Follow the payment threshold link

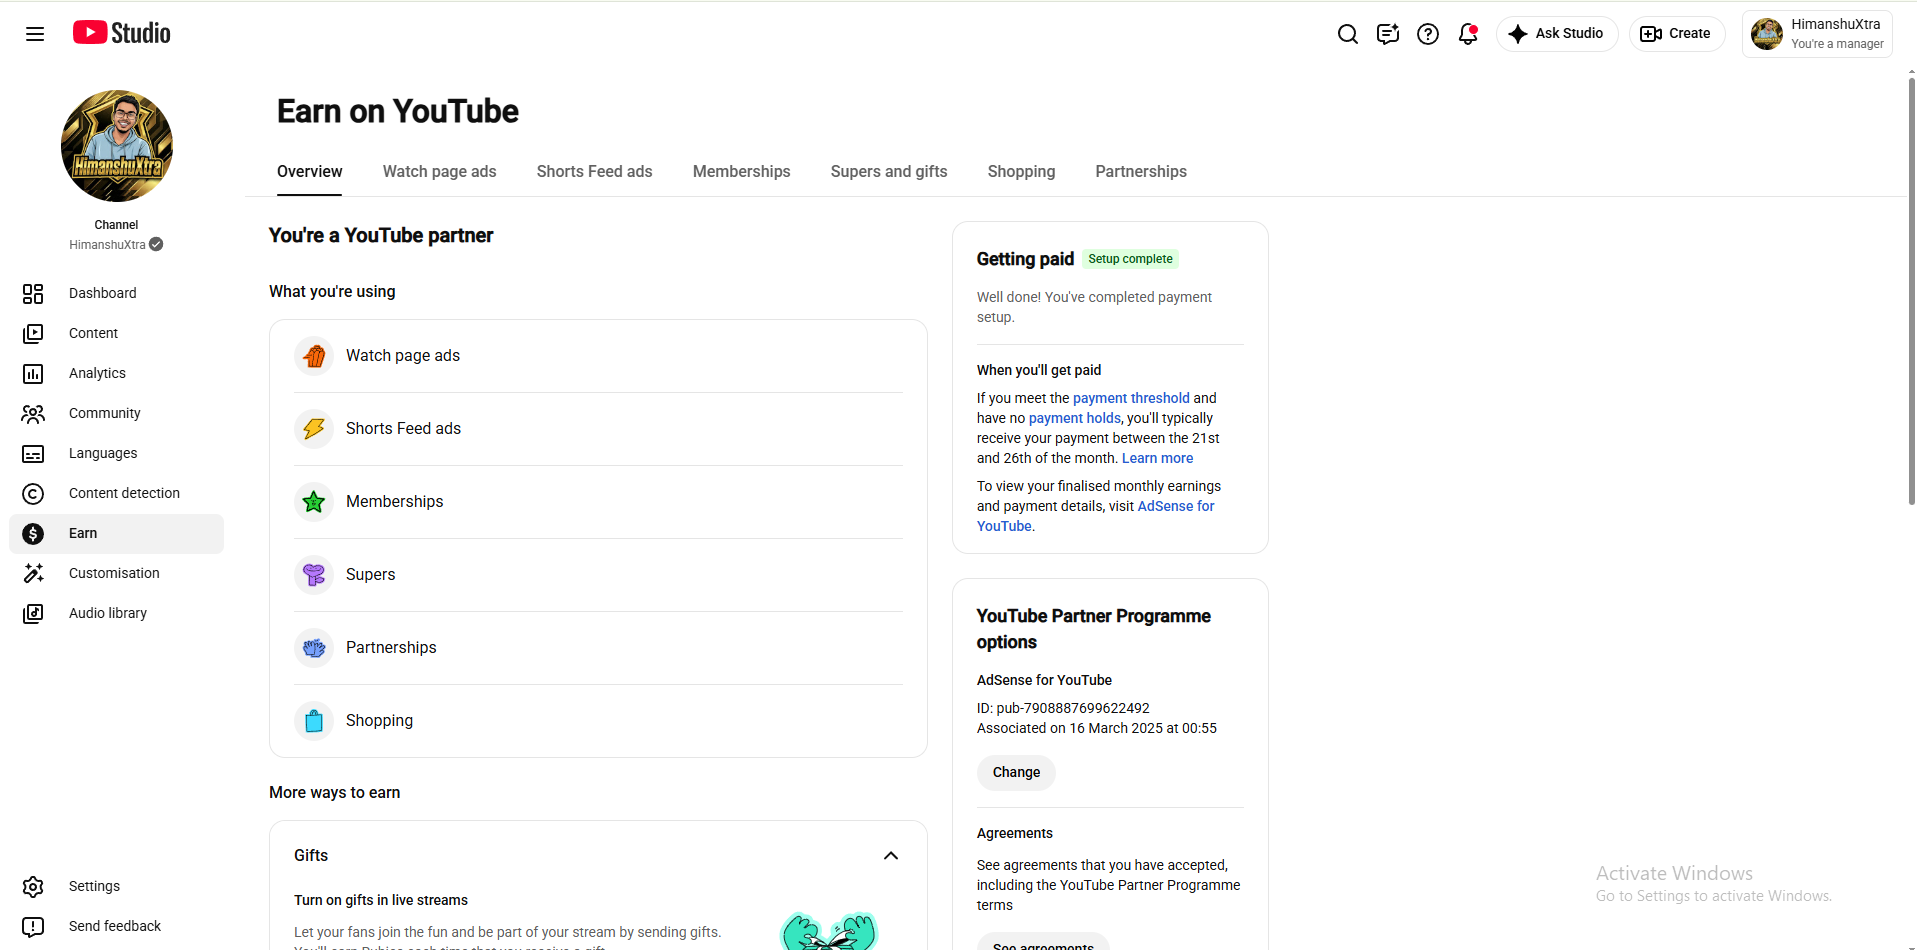[x=1131, y=398]
